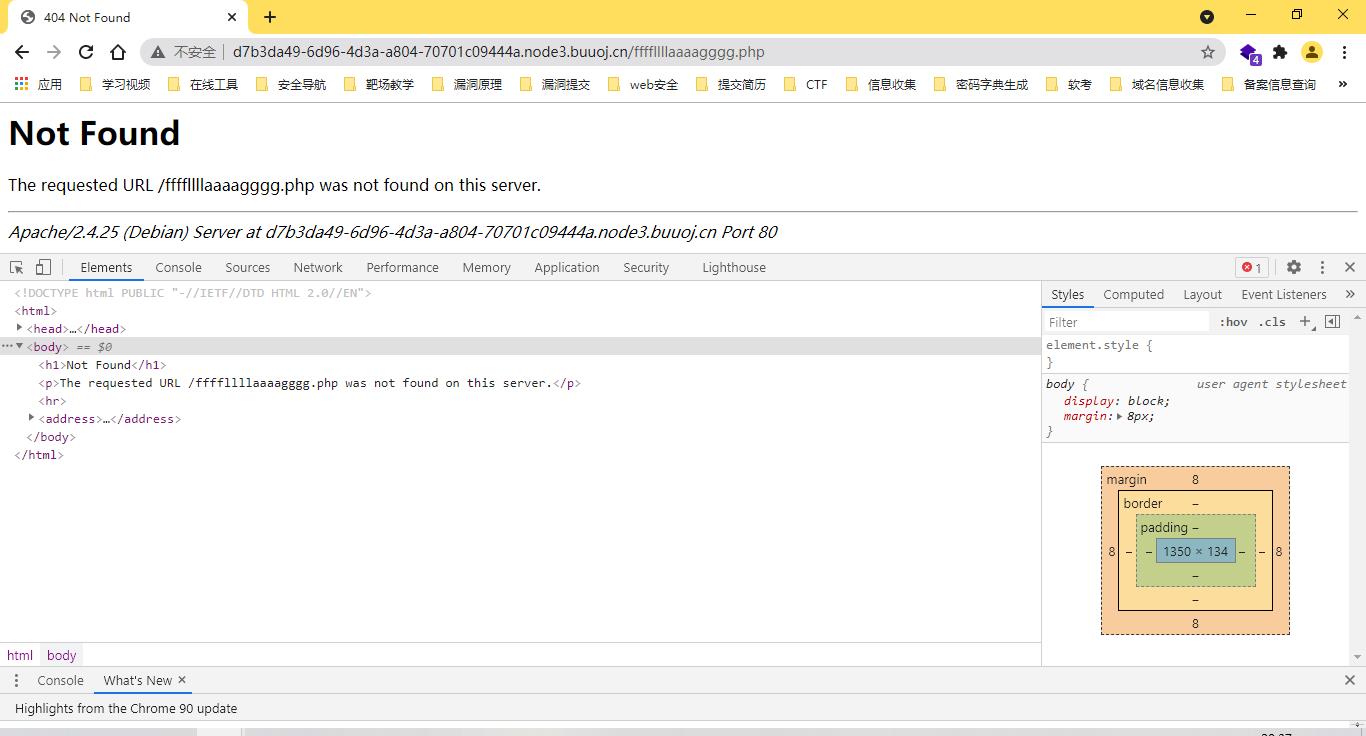Screen dimensions: 1366x736
Task: Open the drawer three-dot menu
Action: (16, 680)
